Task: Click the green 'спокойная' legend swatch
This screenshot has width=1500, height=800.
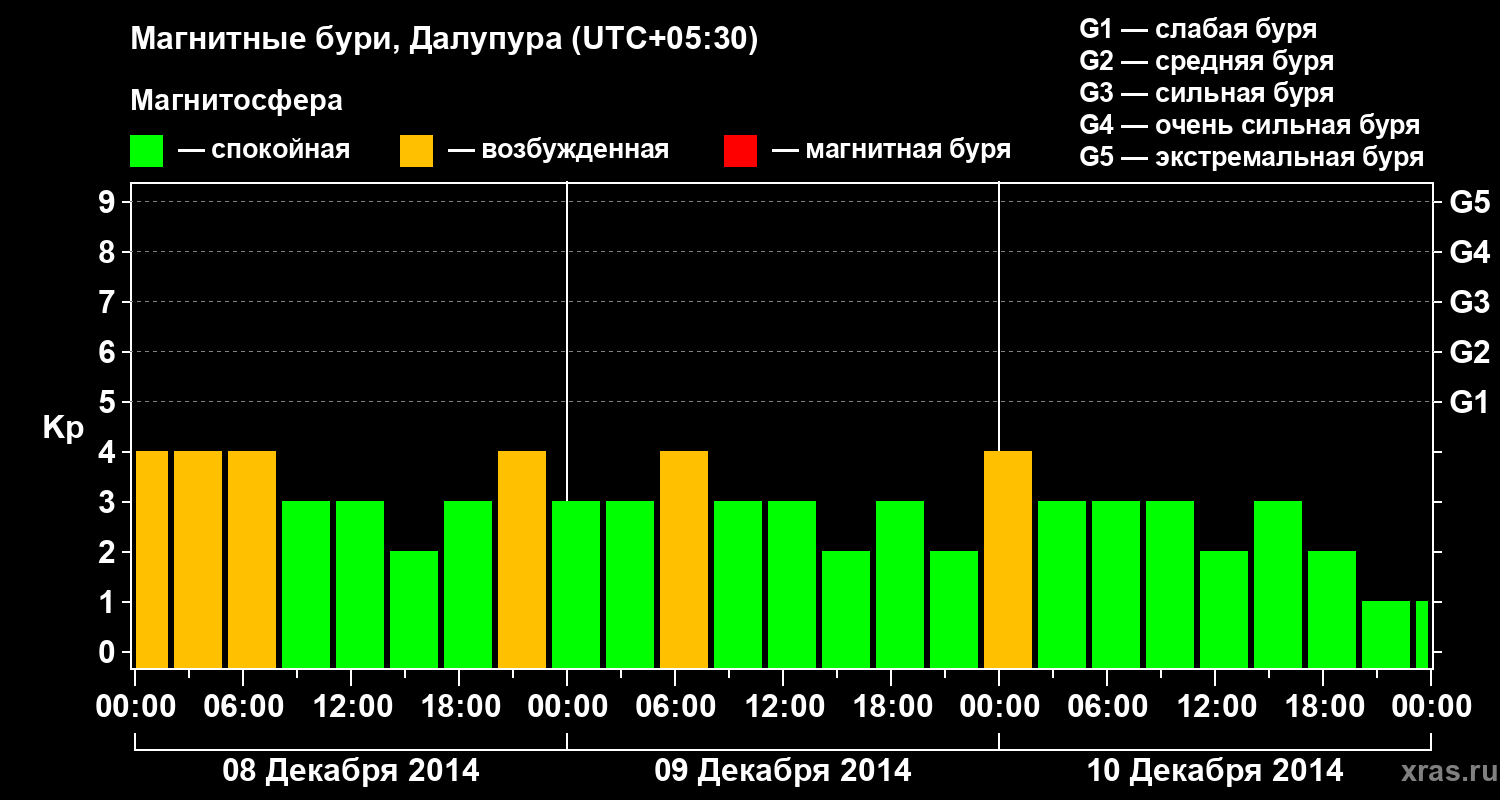Action: click(147, 151)
